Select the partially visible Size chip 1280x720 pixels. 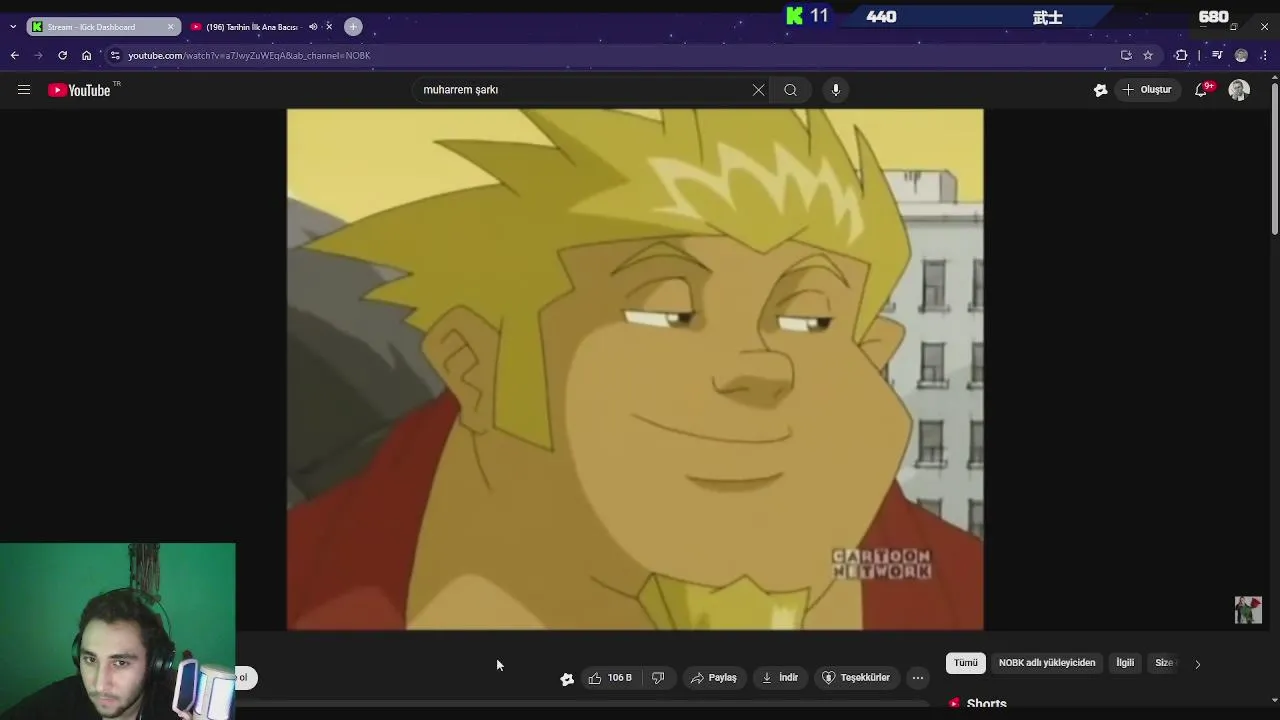pos(1164,663)
